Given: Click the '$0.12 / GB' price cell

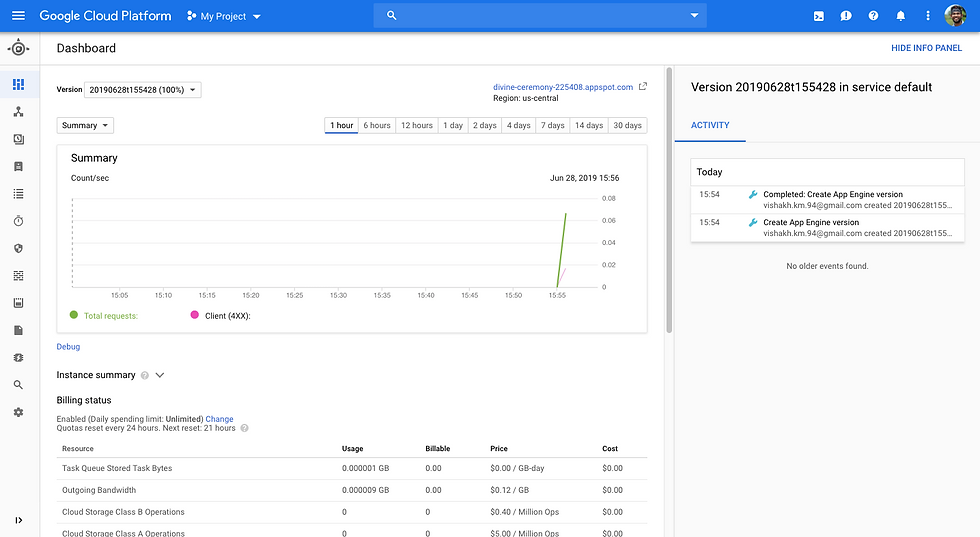Looking at the screenshot, I should point(509,490).
